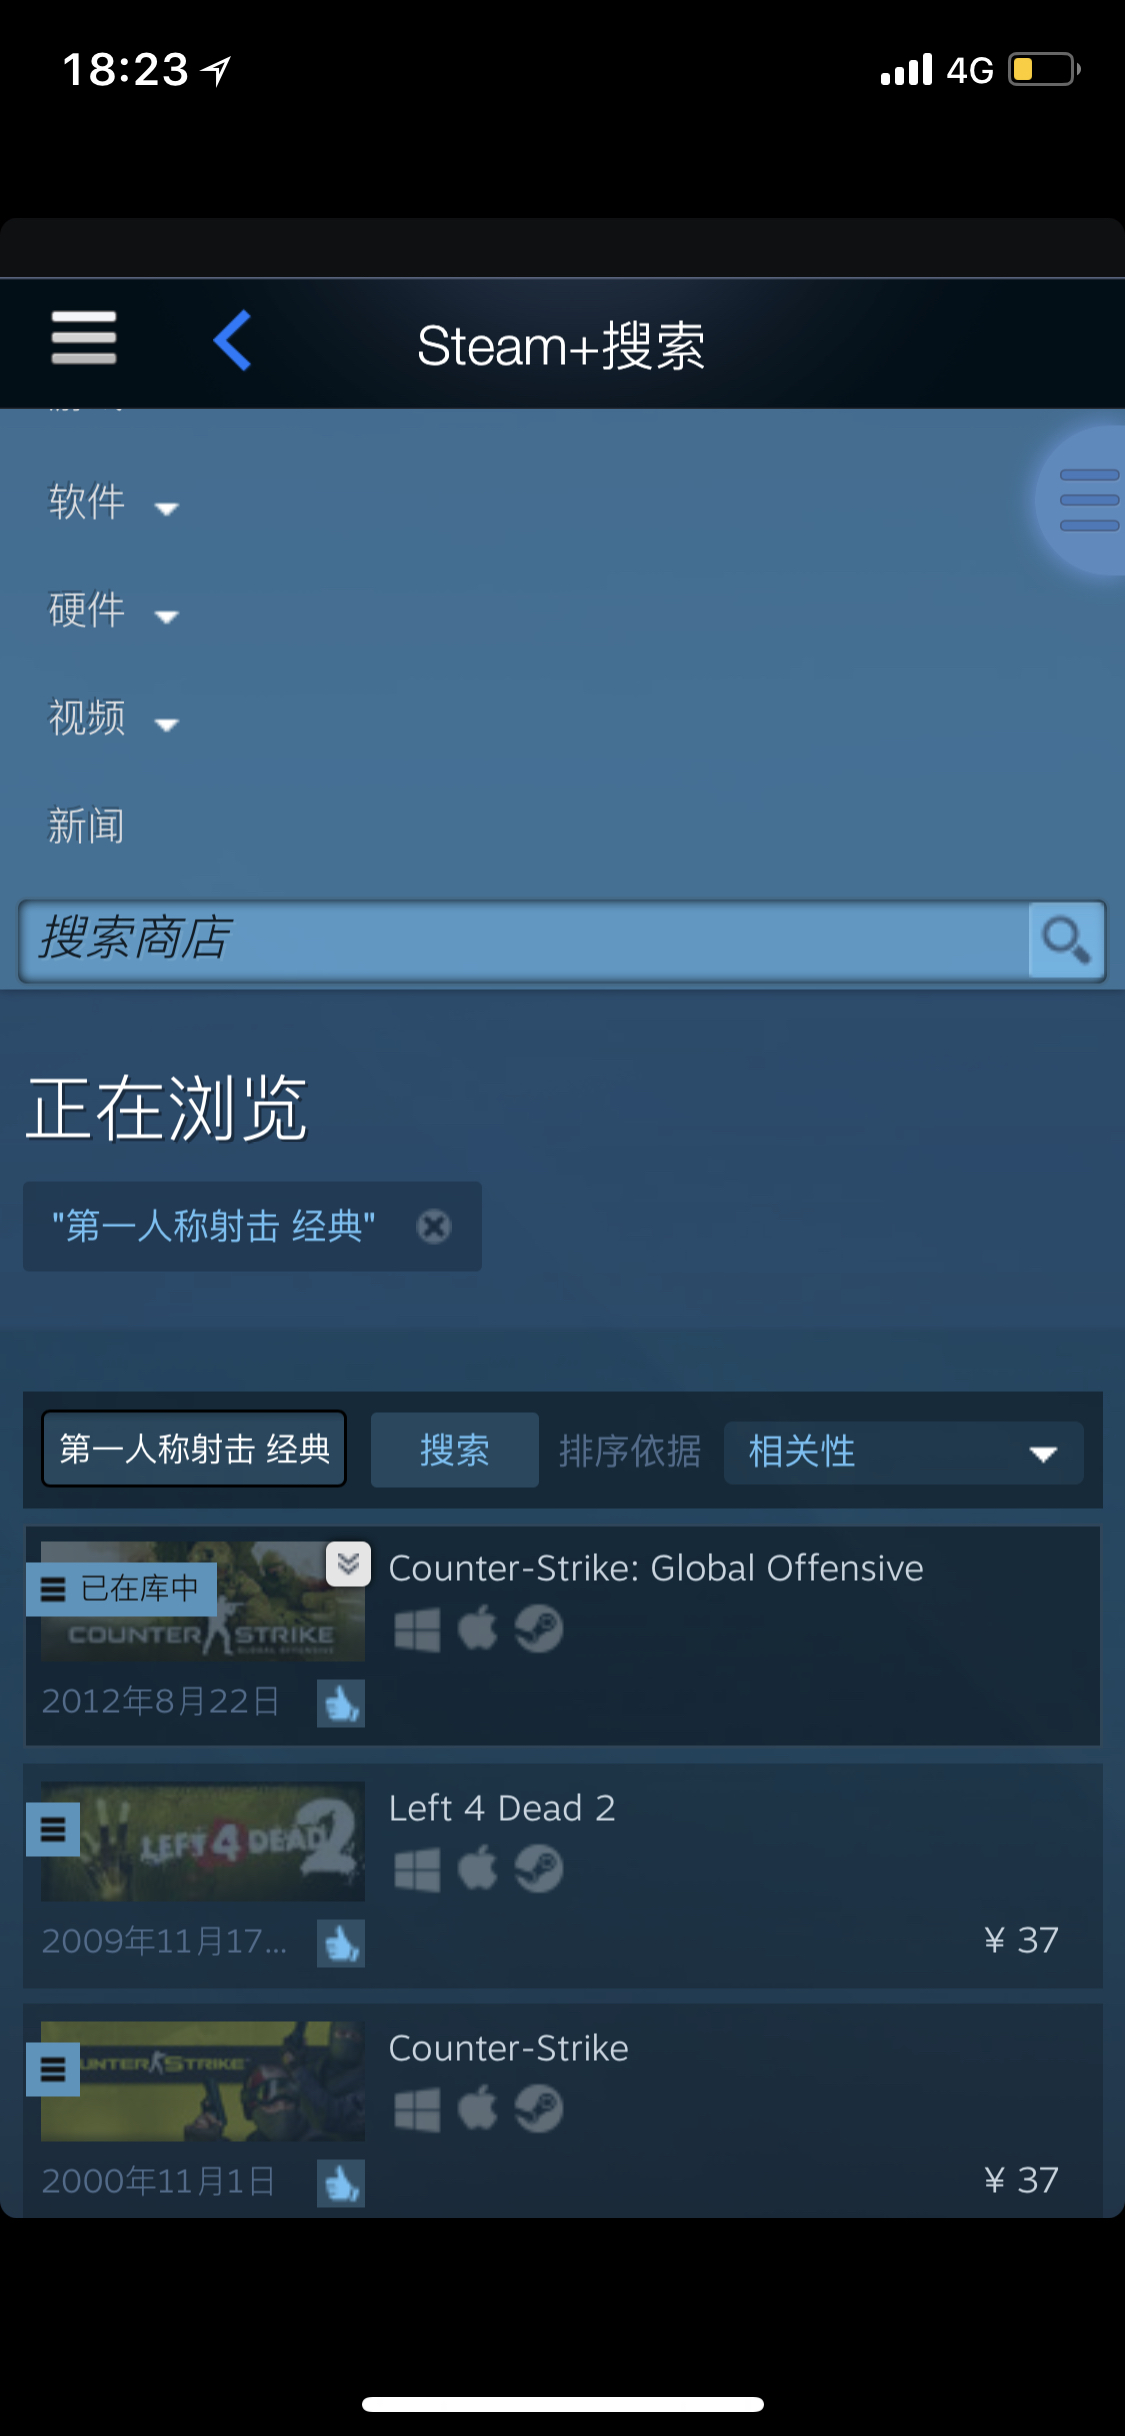Open the Counter-Strike: Global Offensive result
This screenshot has height=2436, width=1125.
tap(563, 1636)
